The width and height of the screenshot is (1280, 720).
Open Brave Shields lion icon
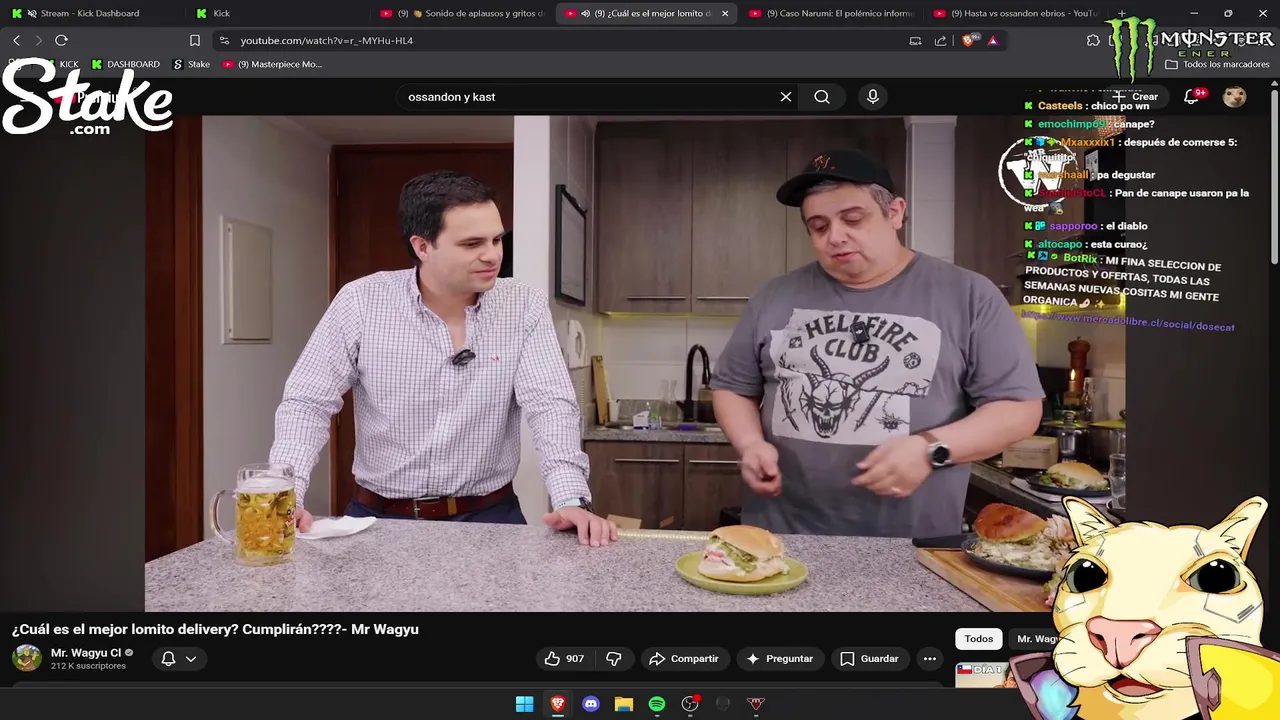[967, 40]
